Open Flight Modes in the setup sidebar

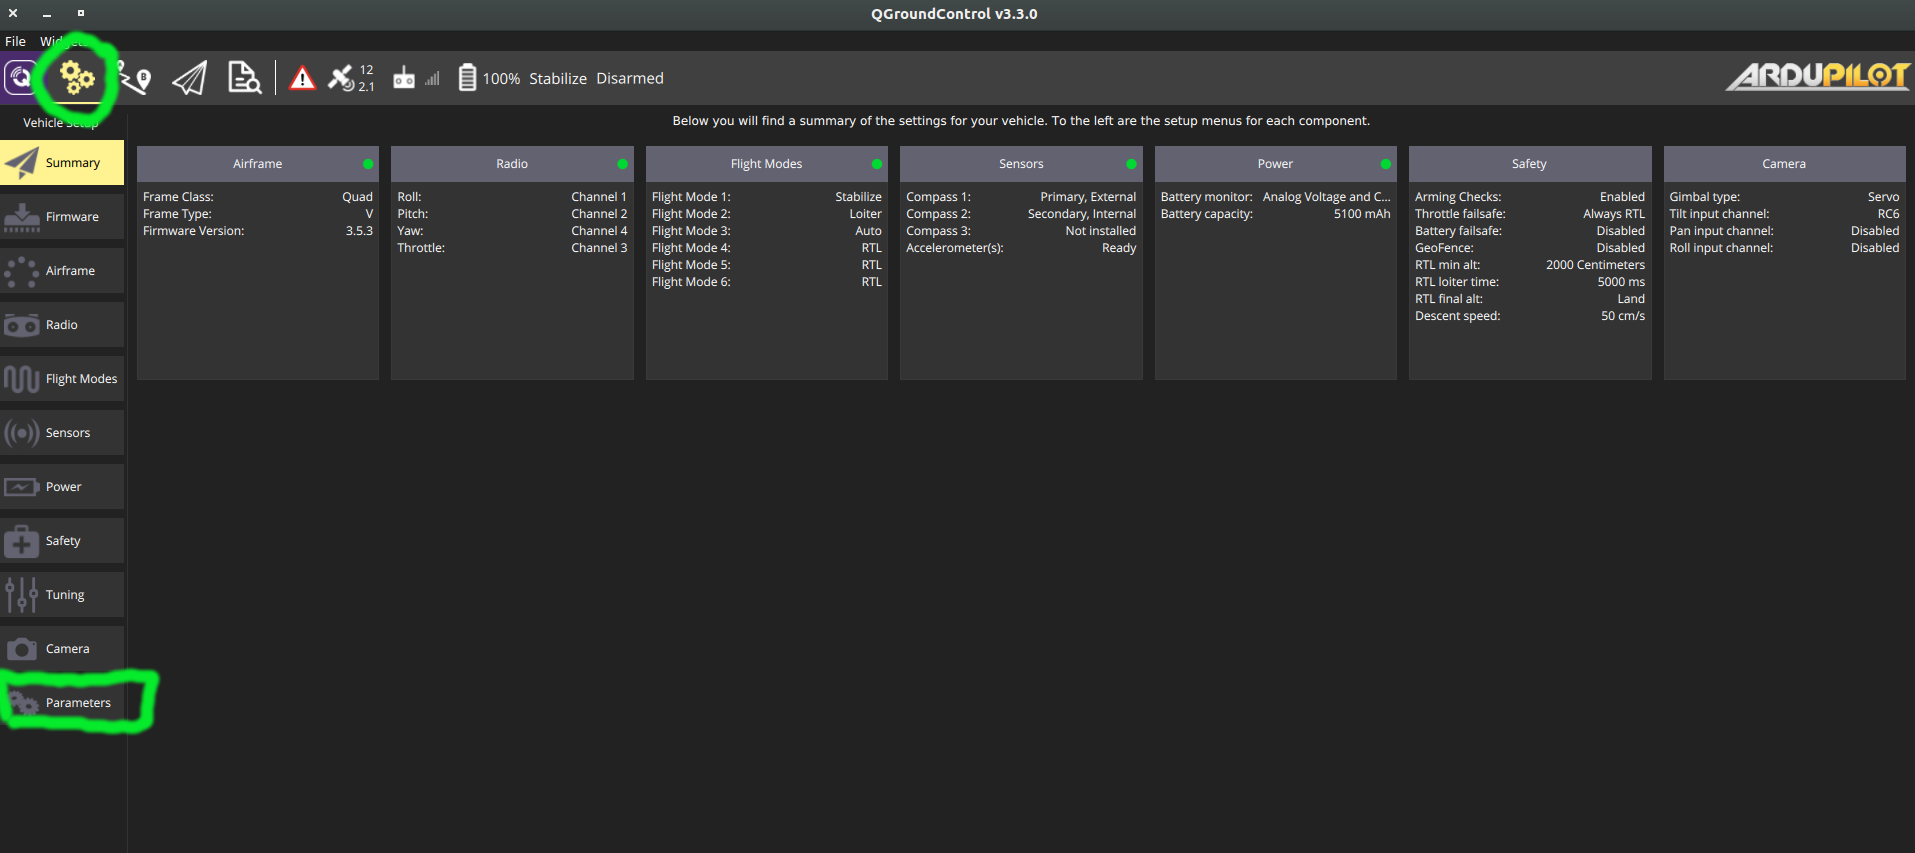(62, 379)
